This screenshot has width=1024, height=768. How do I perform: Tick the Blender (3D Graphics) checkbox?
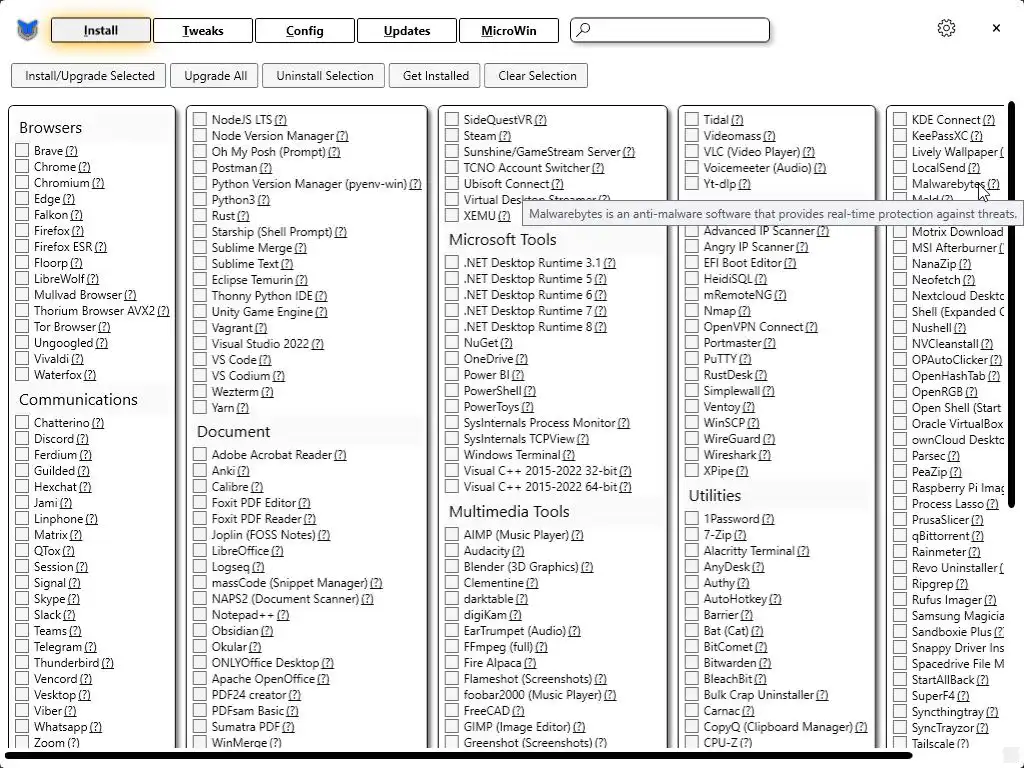[x=452, y=567]
